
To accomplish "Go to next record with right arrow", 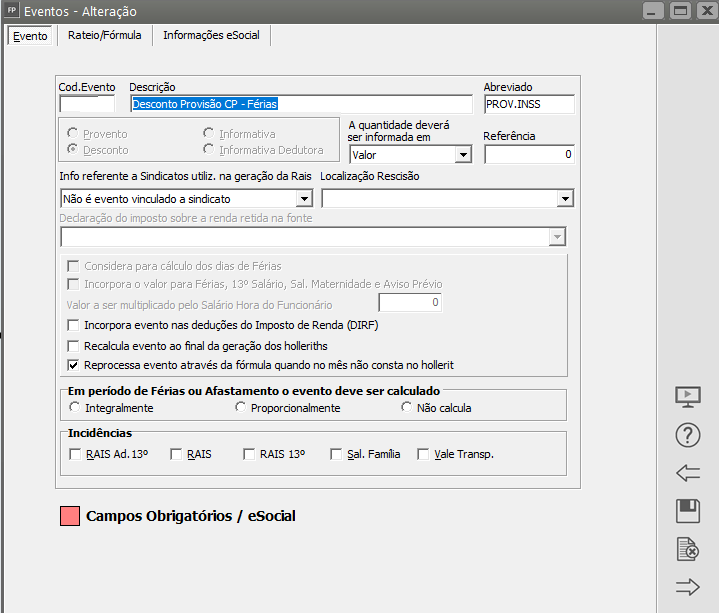I will (687, 587).
